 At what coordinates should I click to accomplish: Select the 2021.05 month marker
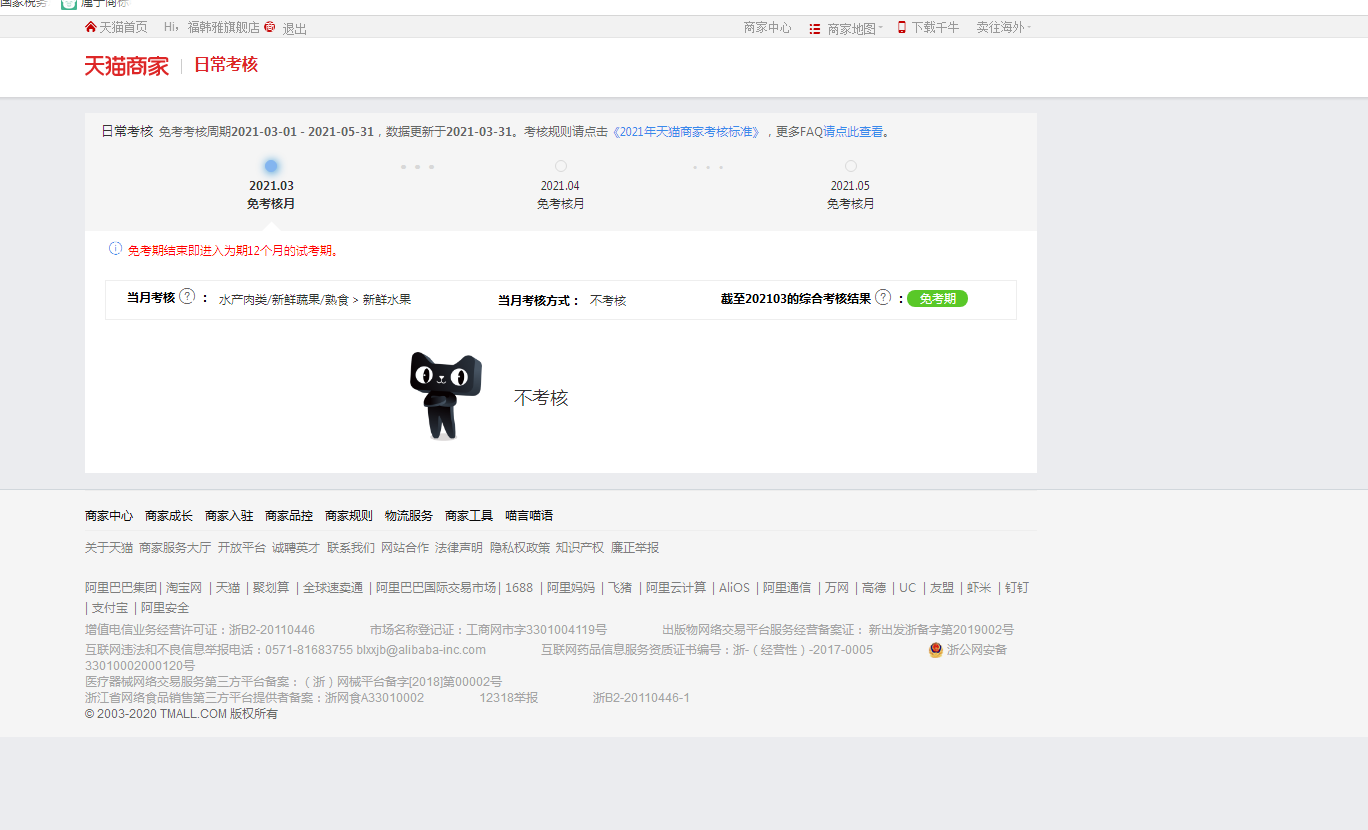(851, 166)
